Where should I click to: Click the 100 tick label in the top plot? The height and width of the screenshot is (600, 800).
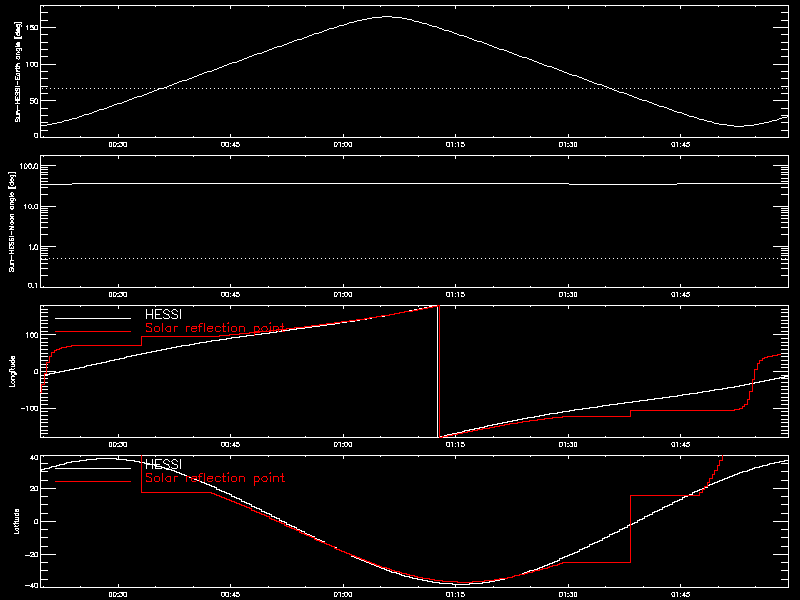32,64
